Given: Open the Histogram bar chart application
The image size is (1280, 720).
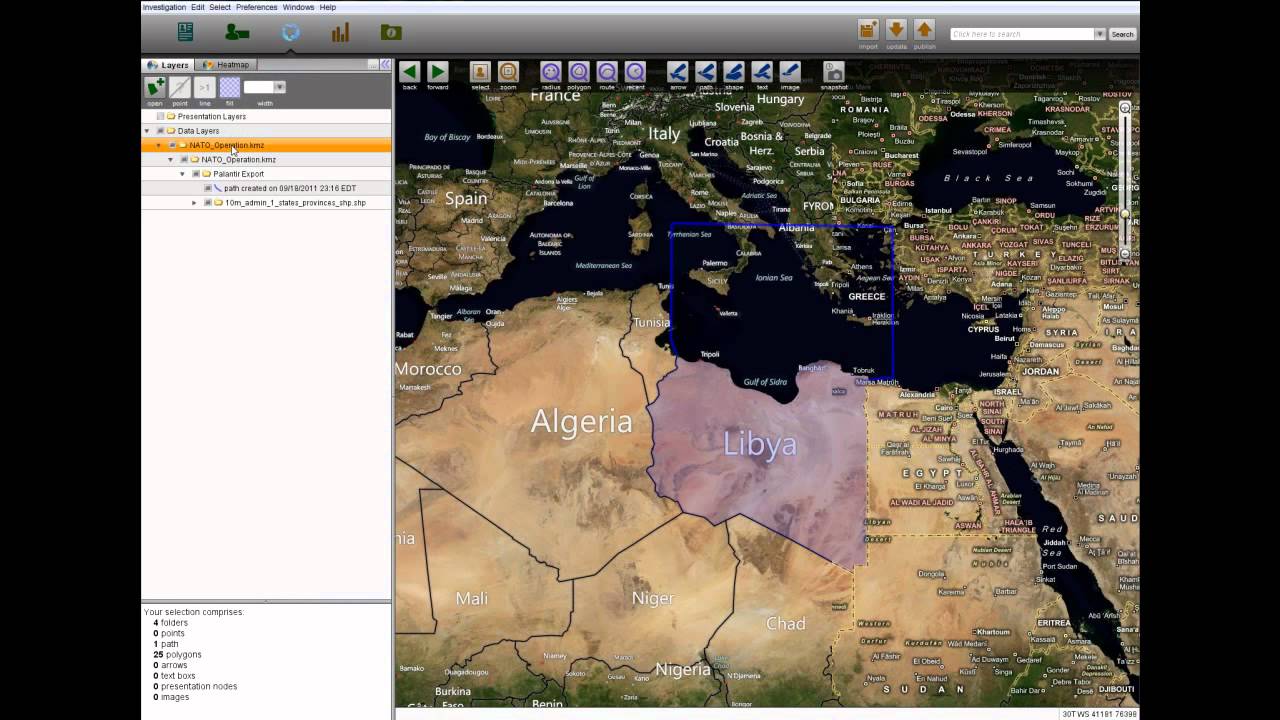Looking at the screenshot, I should pos(340,32).
